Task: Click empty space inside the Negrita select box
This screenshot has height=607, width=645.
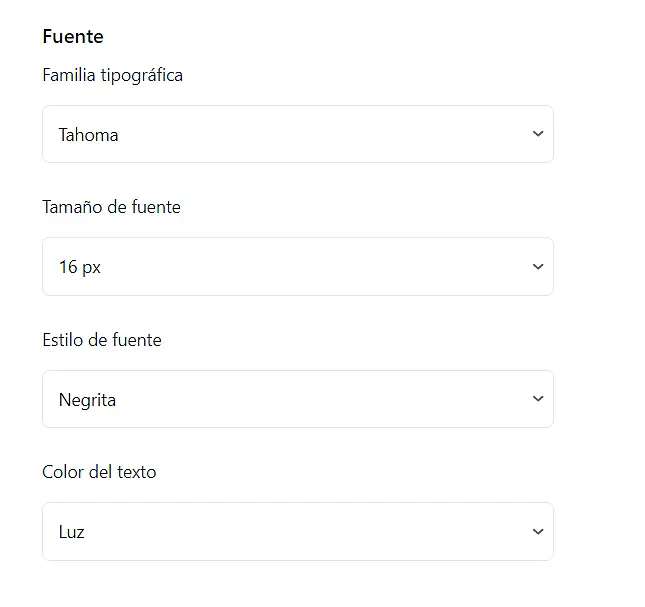Action: point(330,399)
